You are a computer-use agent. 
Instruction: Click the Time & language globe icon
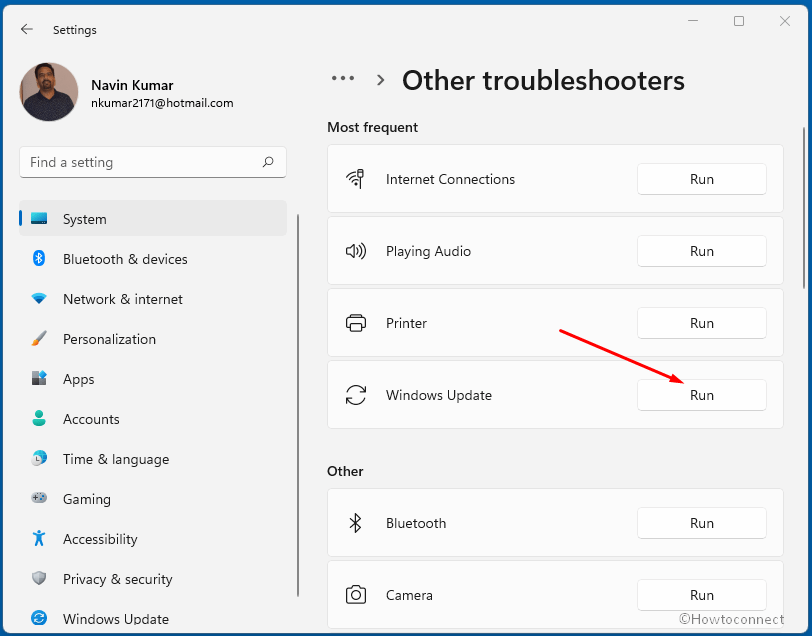[39, 458]
